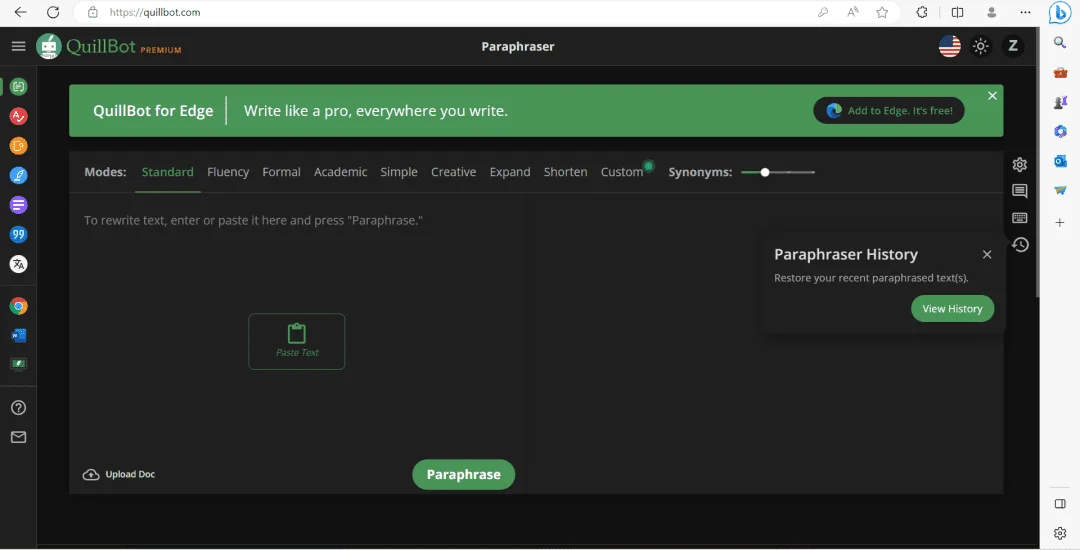Open the browser profile icon

[992, 12]
